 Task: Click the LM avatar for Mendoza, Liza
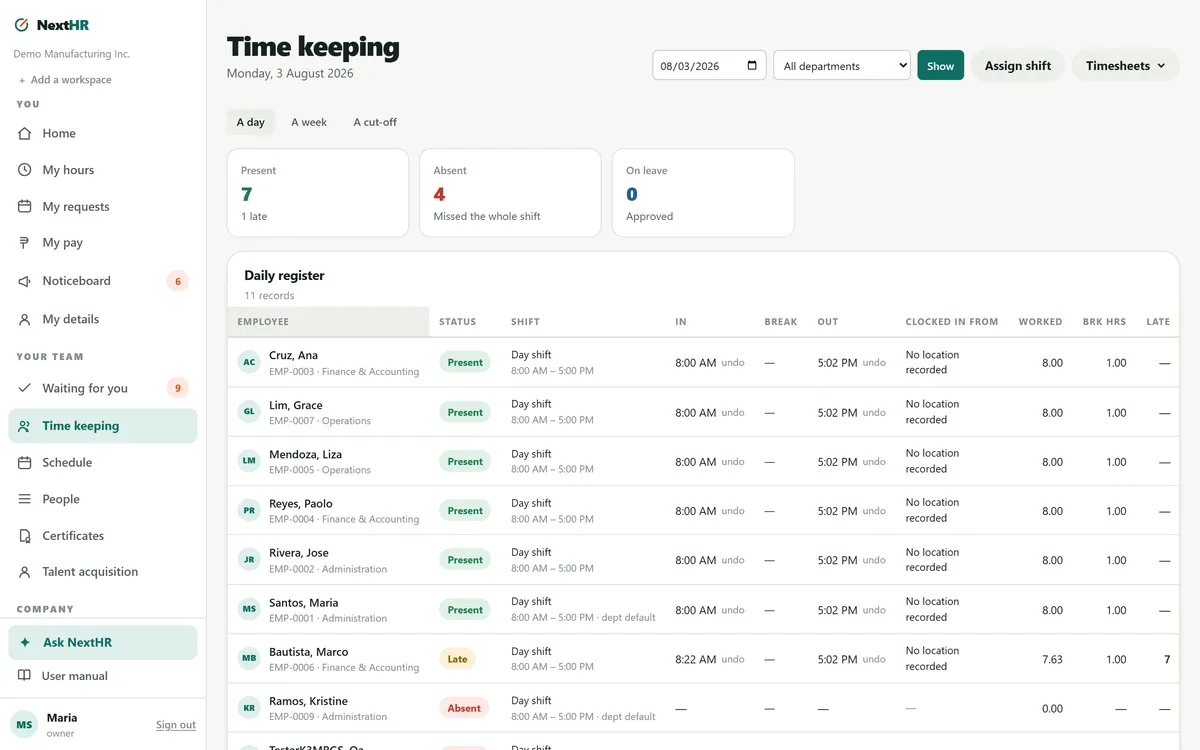249,461
